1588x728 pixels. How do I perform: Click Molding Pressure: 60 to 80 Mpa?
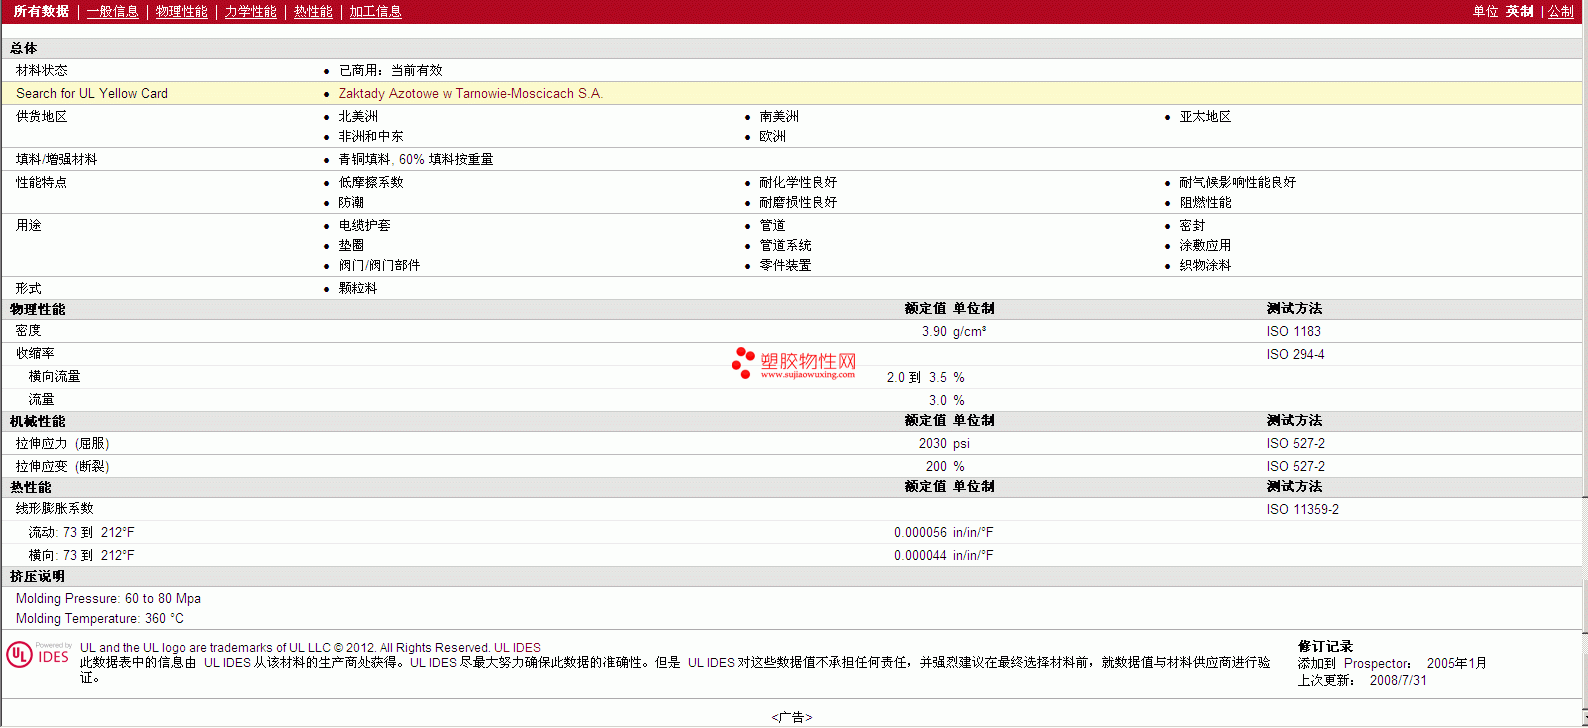108,598
